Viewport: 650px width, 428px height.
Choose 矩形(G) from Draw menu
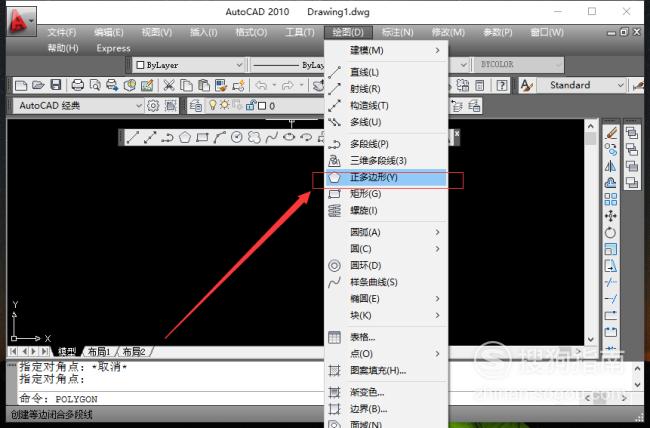(x=386, y=194)
